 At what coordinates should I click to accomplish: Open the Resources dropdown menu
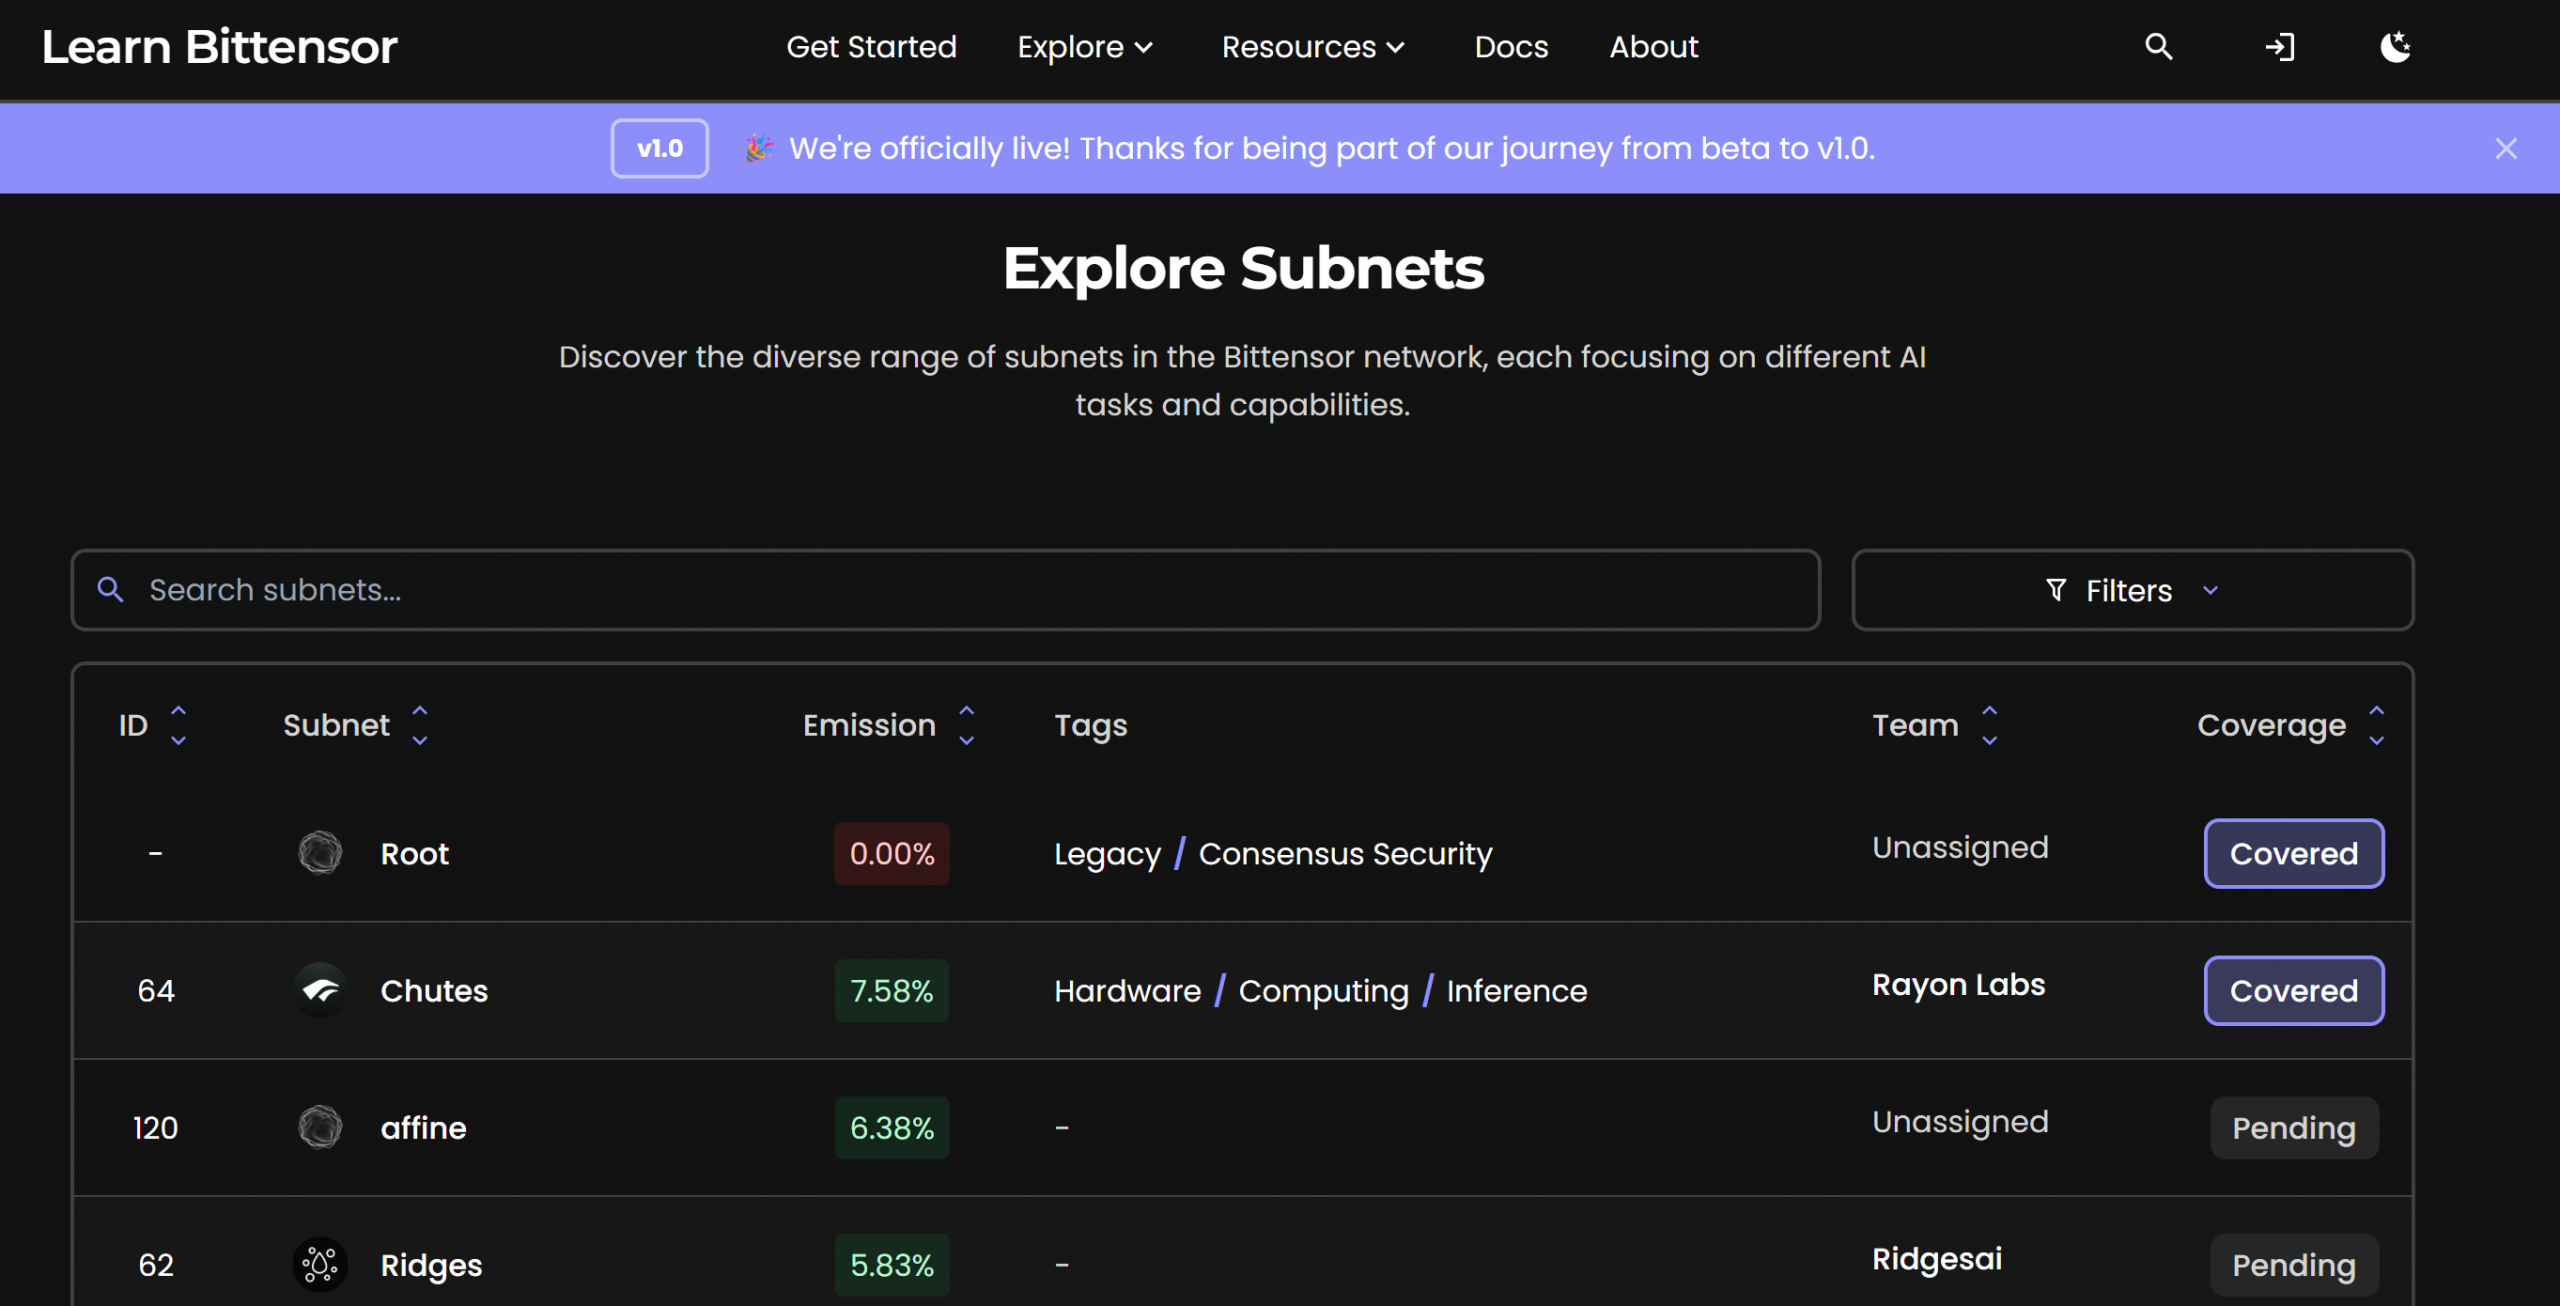tap(1312, 47)
